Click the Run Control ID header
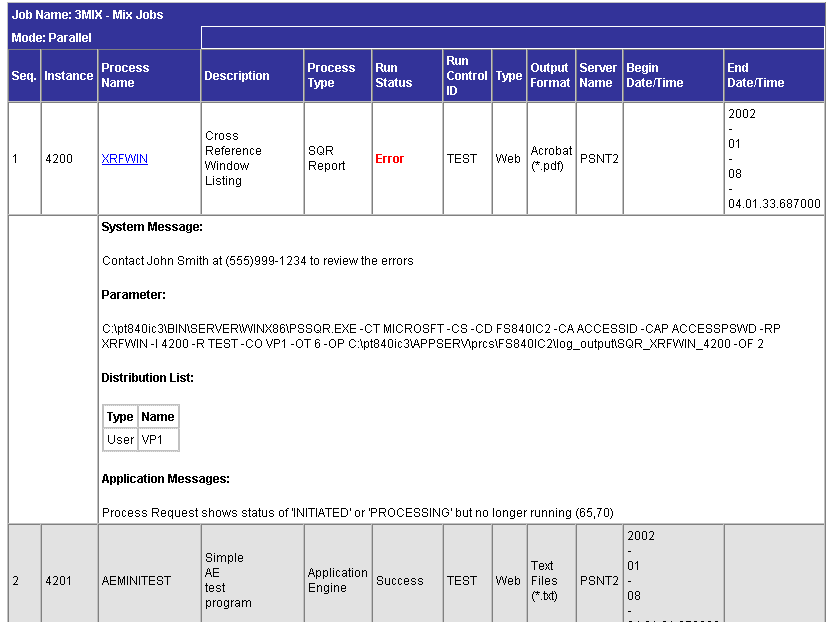This screenshot has width=828, height=622. [x=464, y=75]
